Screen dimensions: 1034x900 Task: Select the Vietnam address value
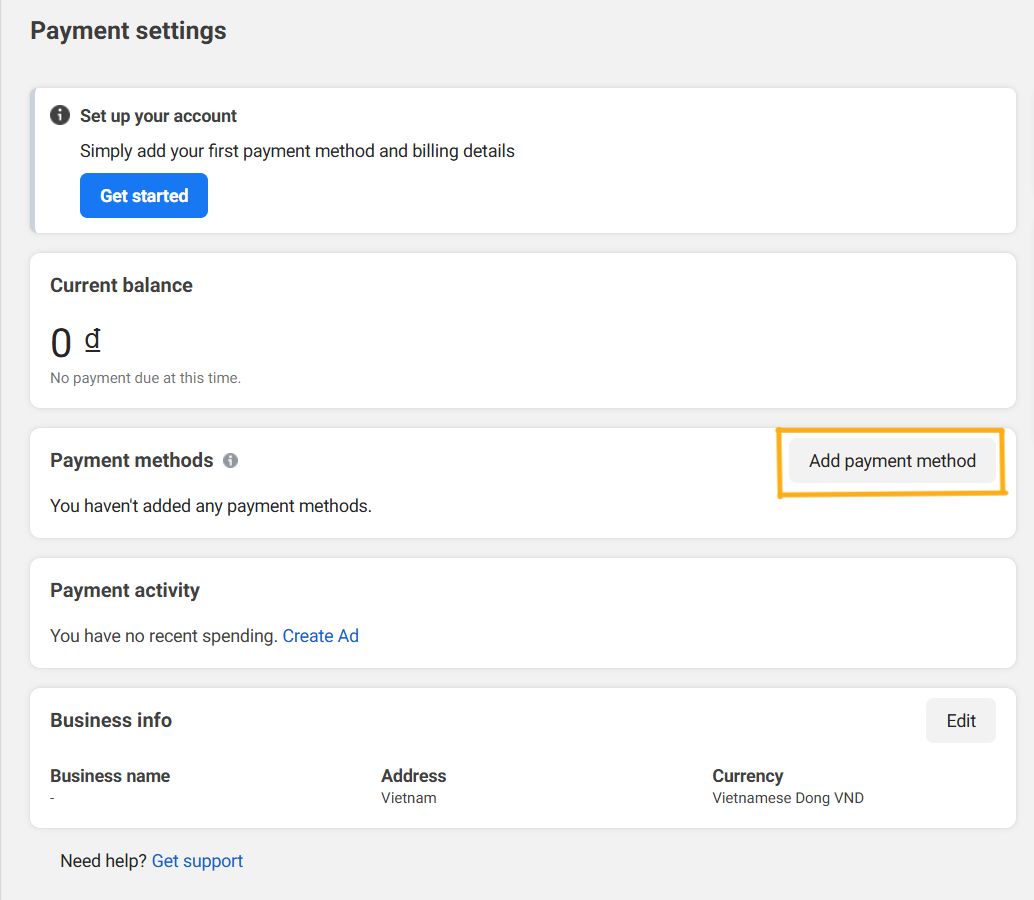tap(408, 798)
